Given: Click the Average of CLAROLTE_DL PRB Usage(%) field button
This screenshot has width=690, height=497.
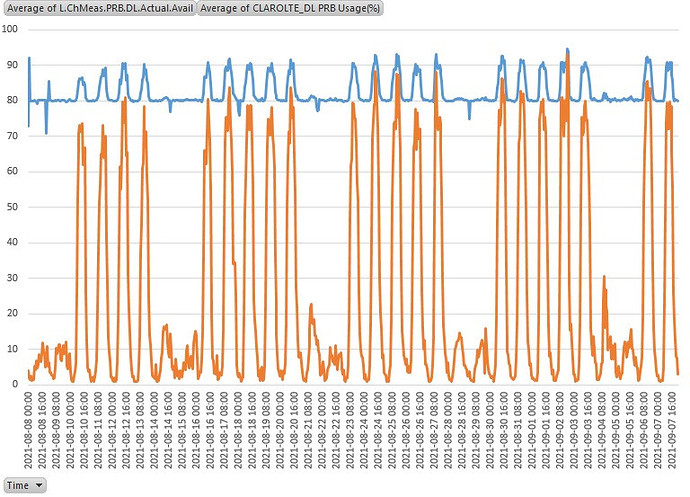Looking at the screenshot, I should click(290, 8).
